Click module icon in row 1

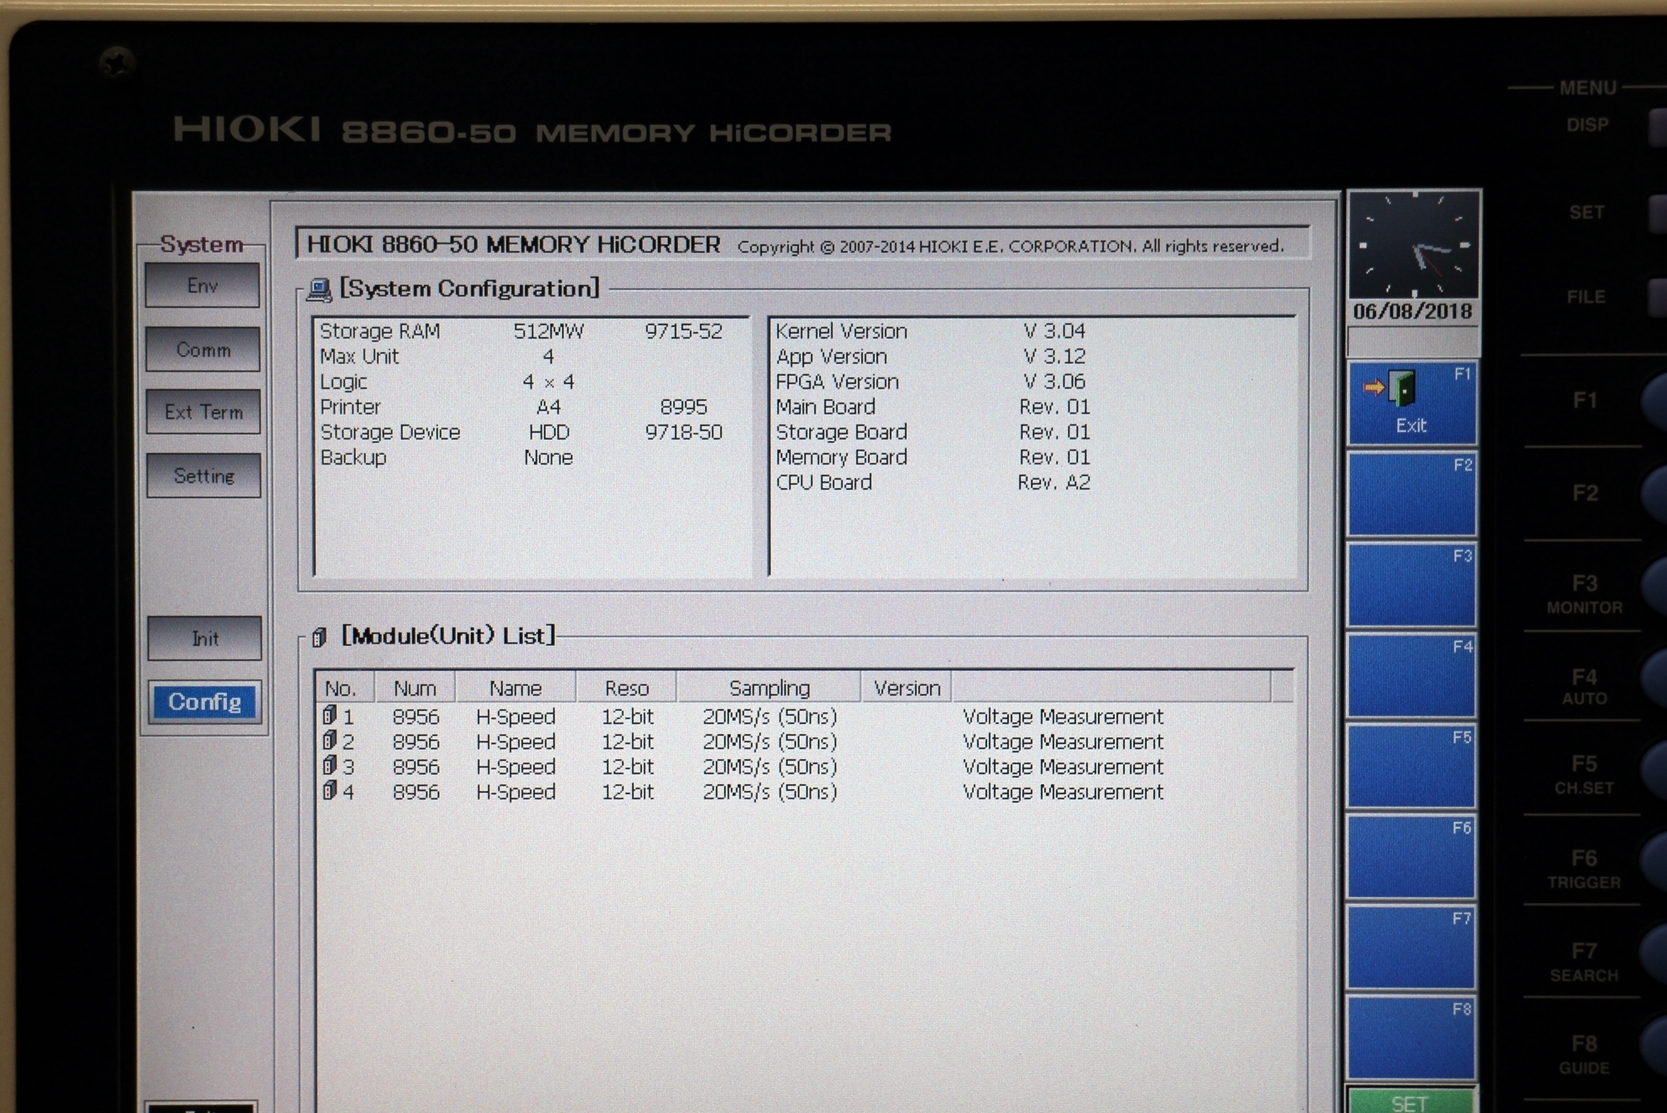(x=329, y=716)
